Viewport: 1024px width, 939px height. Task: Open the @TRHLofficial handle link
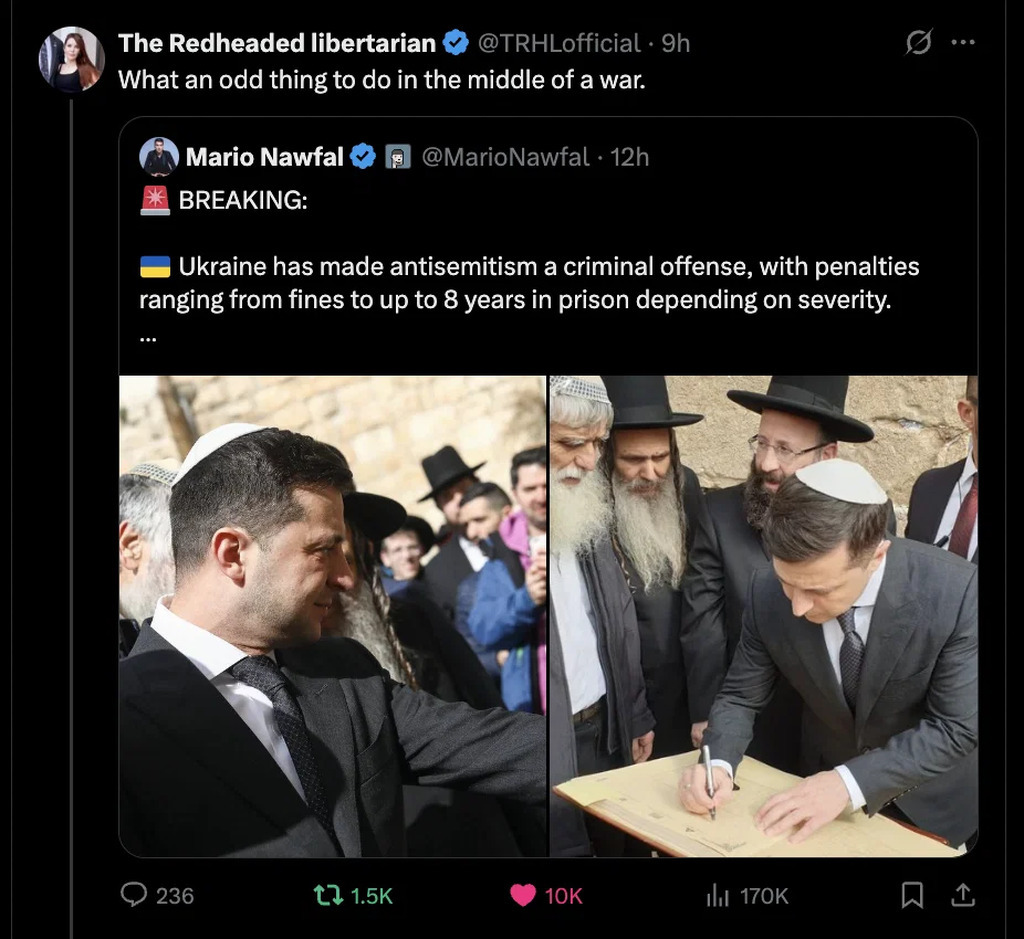click(x=558, y=43)
